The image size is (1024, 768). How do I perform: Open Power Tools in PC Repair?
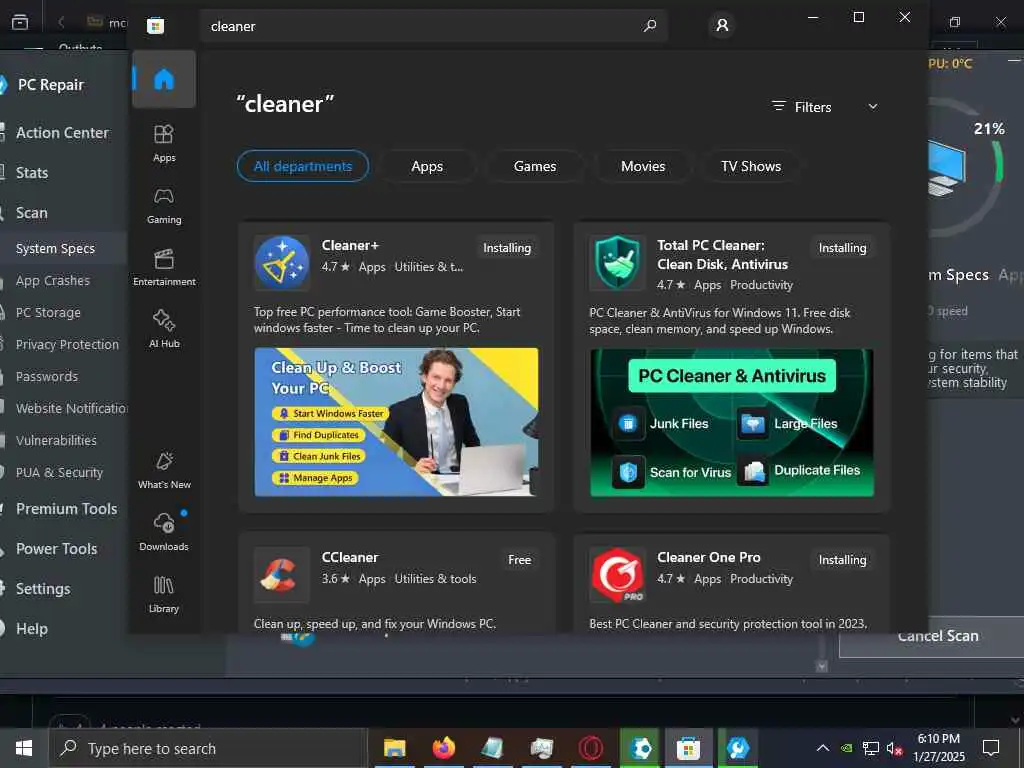57,549
